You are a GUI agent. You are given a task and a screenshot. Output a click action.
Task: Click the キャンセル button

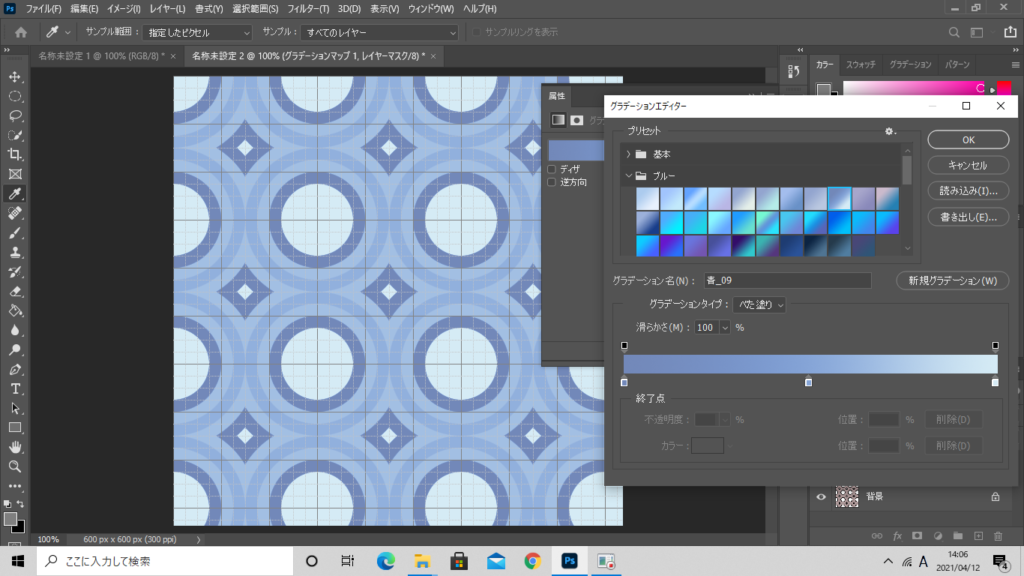[x=968, y=165]
